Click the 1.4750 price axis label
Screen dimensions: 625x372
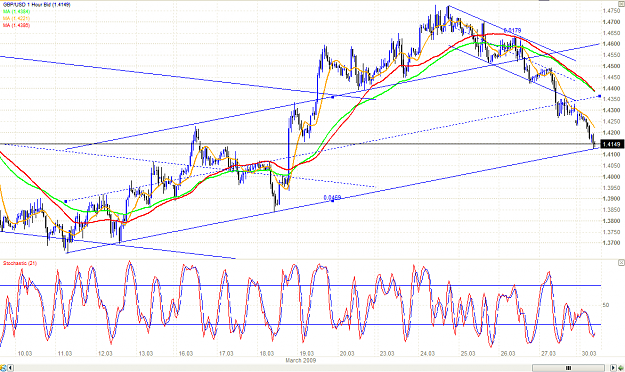coord(612,11)
